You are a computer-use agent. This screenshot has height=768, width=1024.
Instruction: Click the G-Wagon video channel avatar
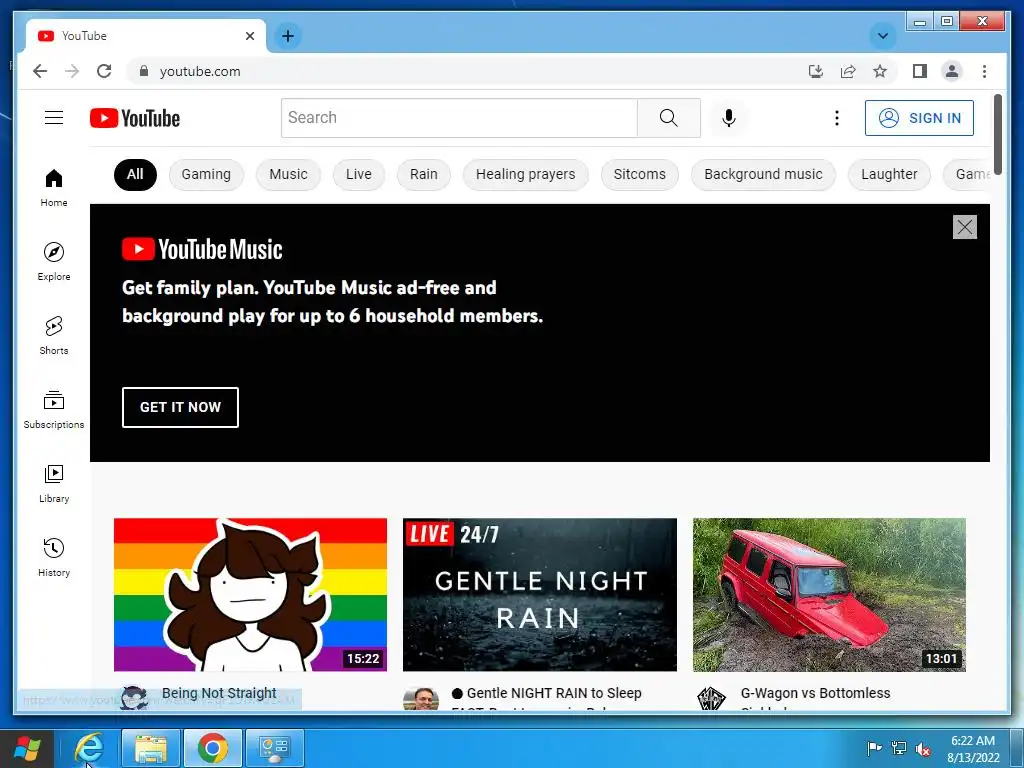click(711, 698)
